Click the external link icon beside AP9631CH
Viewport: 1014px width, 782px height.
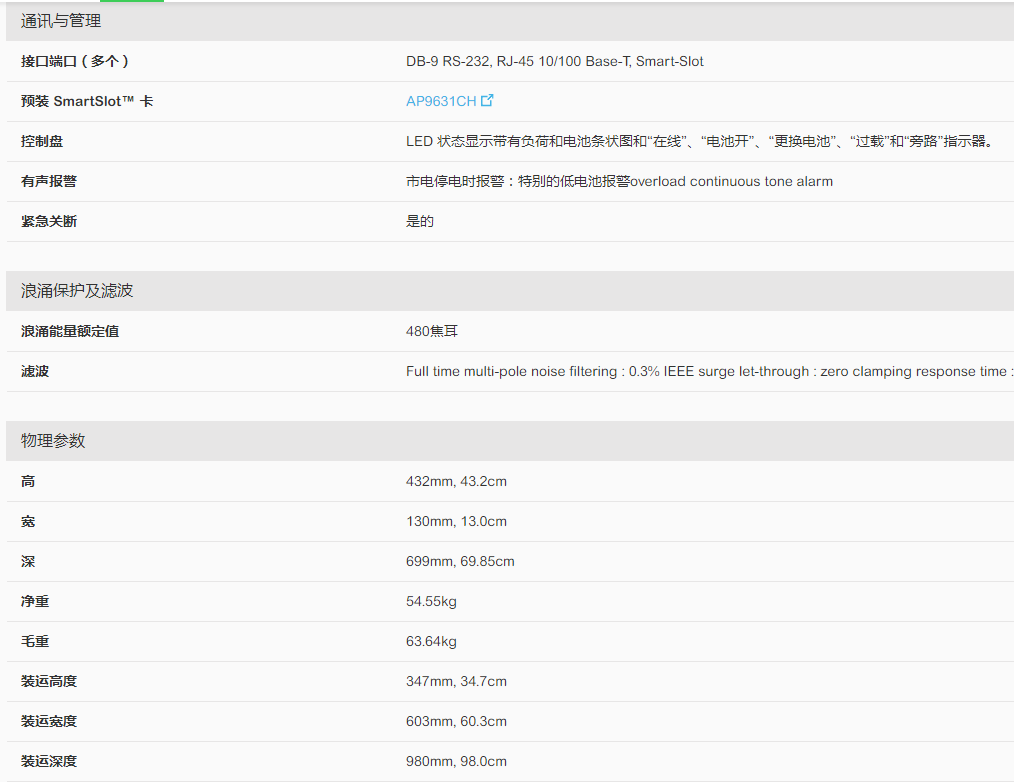click(488, 100)
